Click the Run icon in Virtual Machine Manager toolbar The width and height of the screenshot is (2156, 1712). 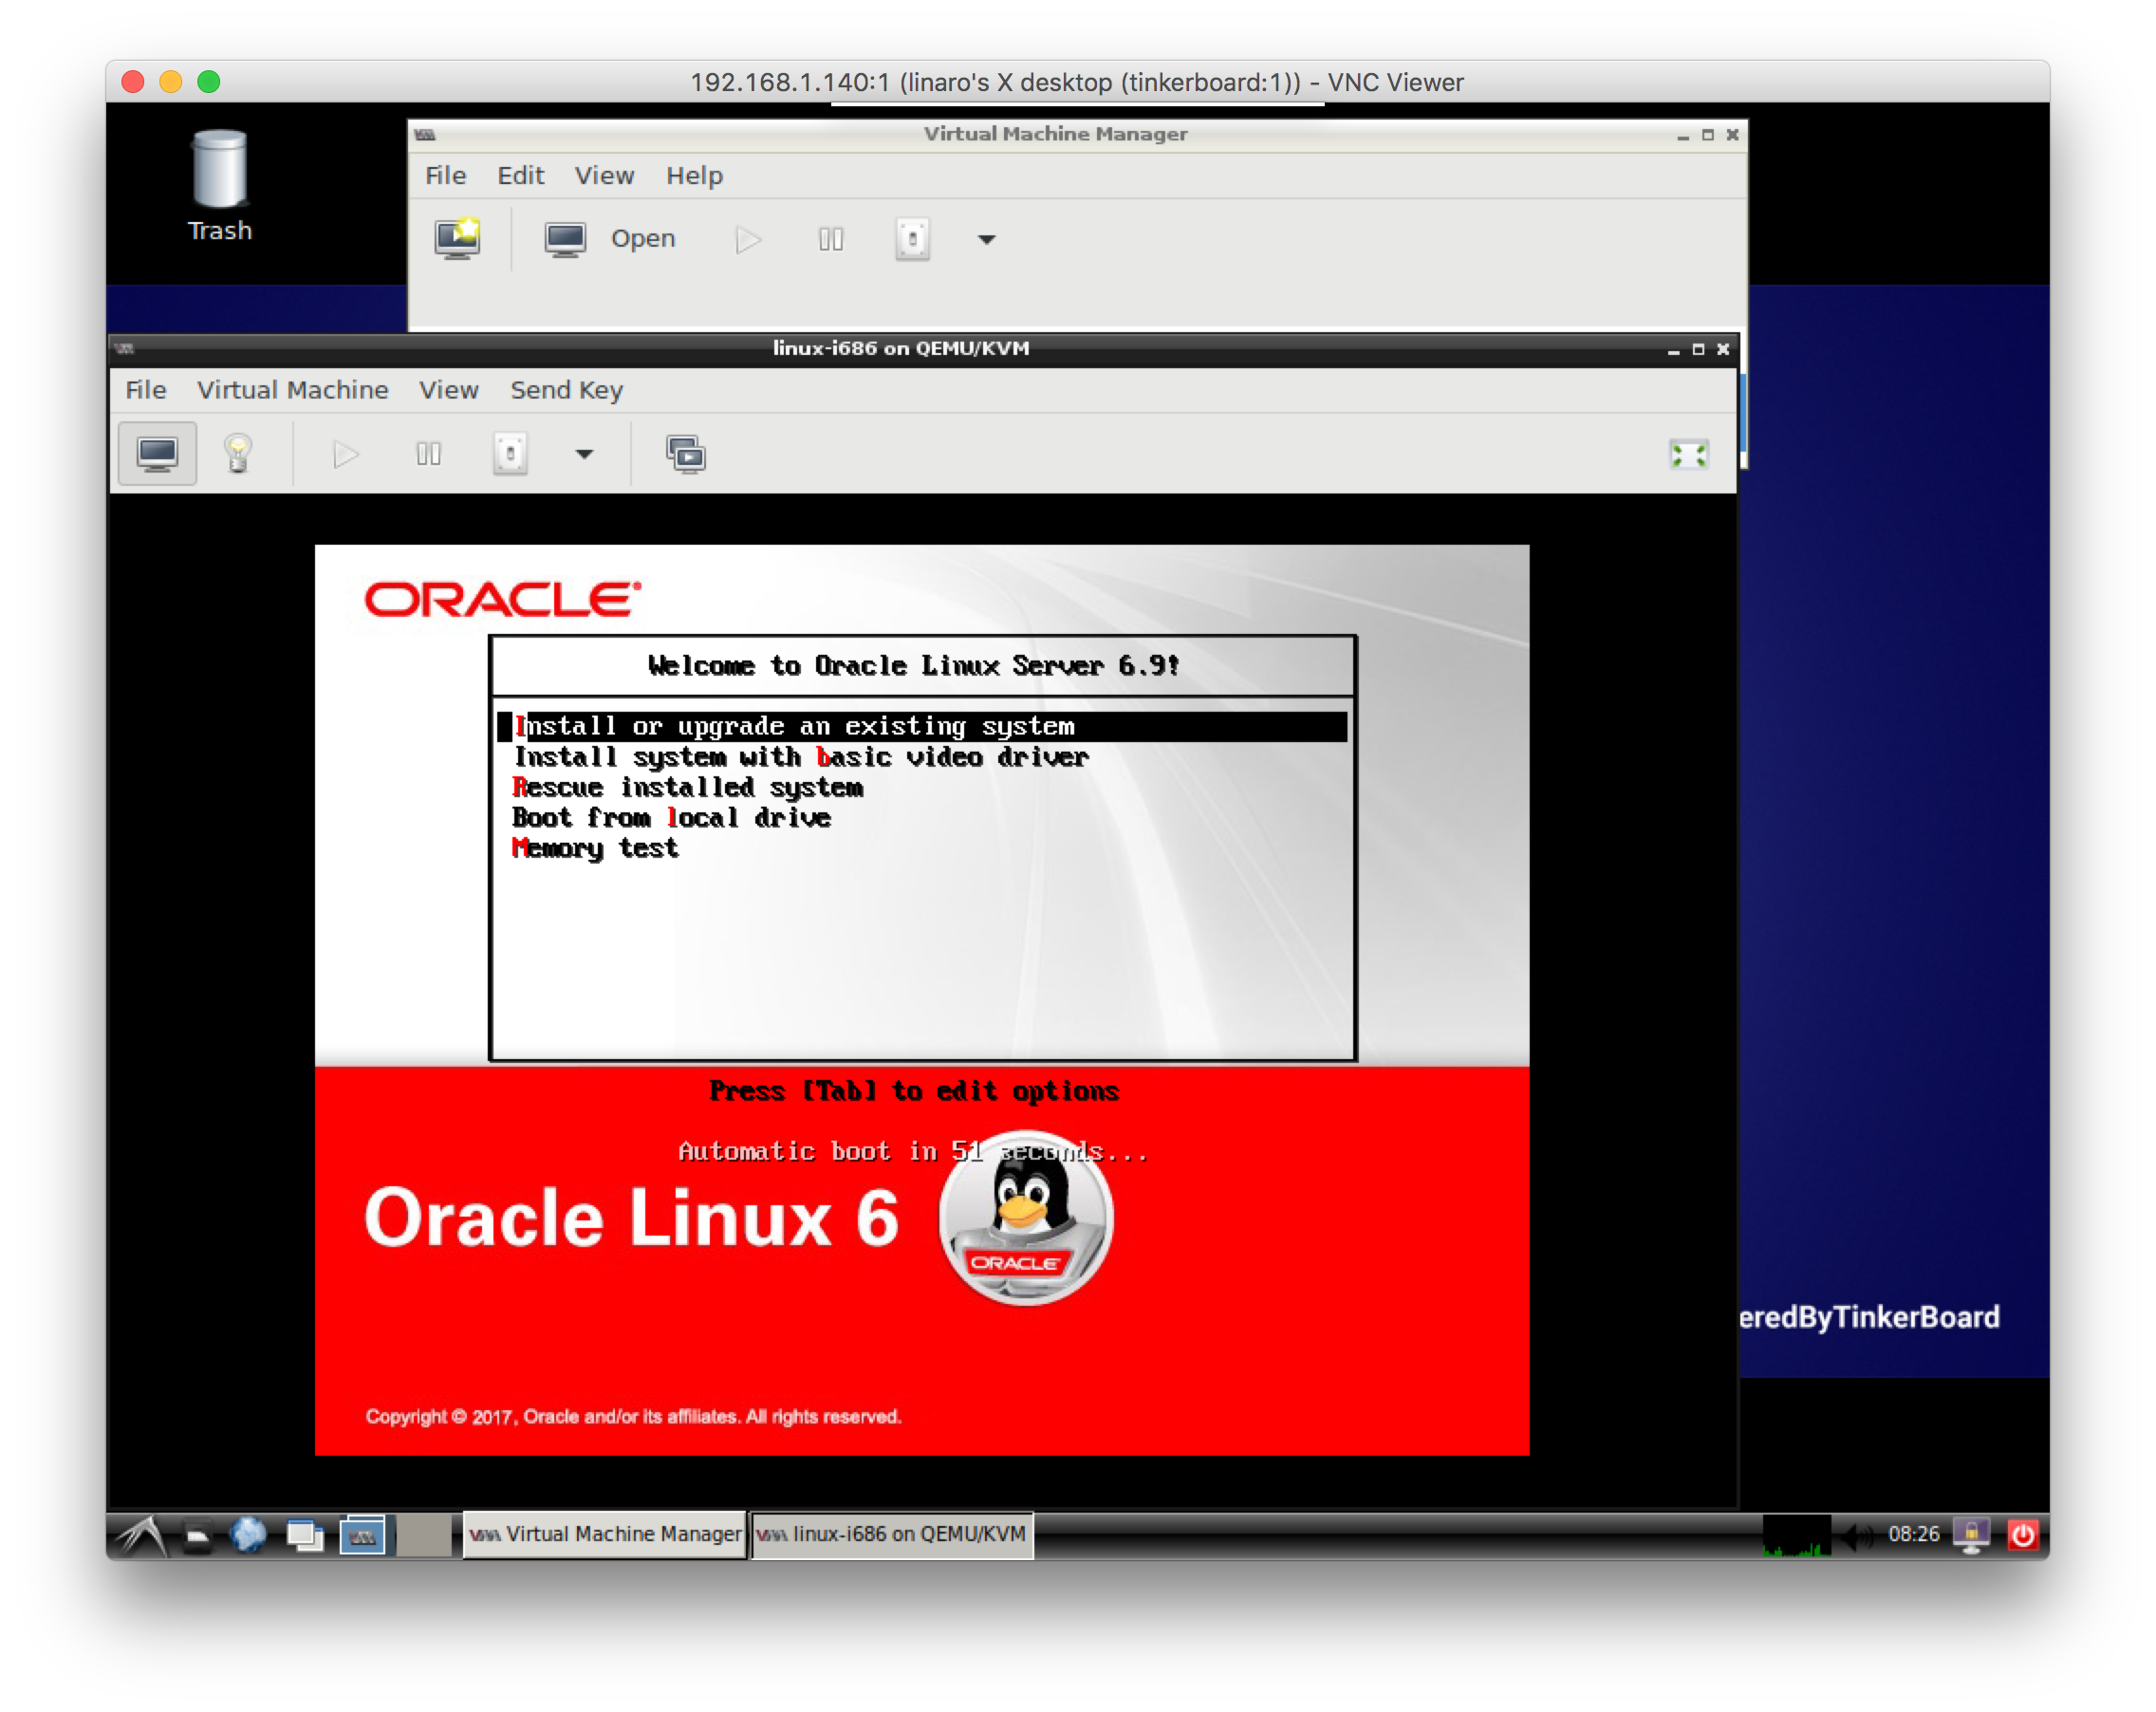pos(748,240)
